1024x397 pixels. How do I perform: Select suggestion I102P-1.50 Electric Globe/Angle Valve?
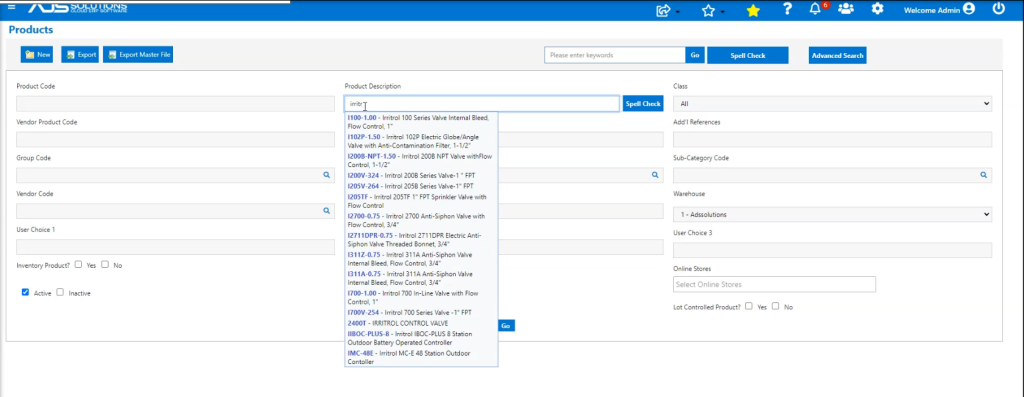pyautogui.click(x=421, y=142)
